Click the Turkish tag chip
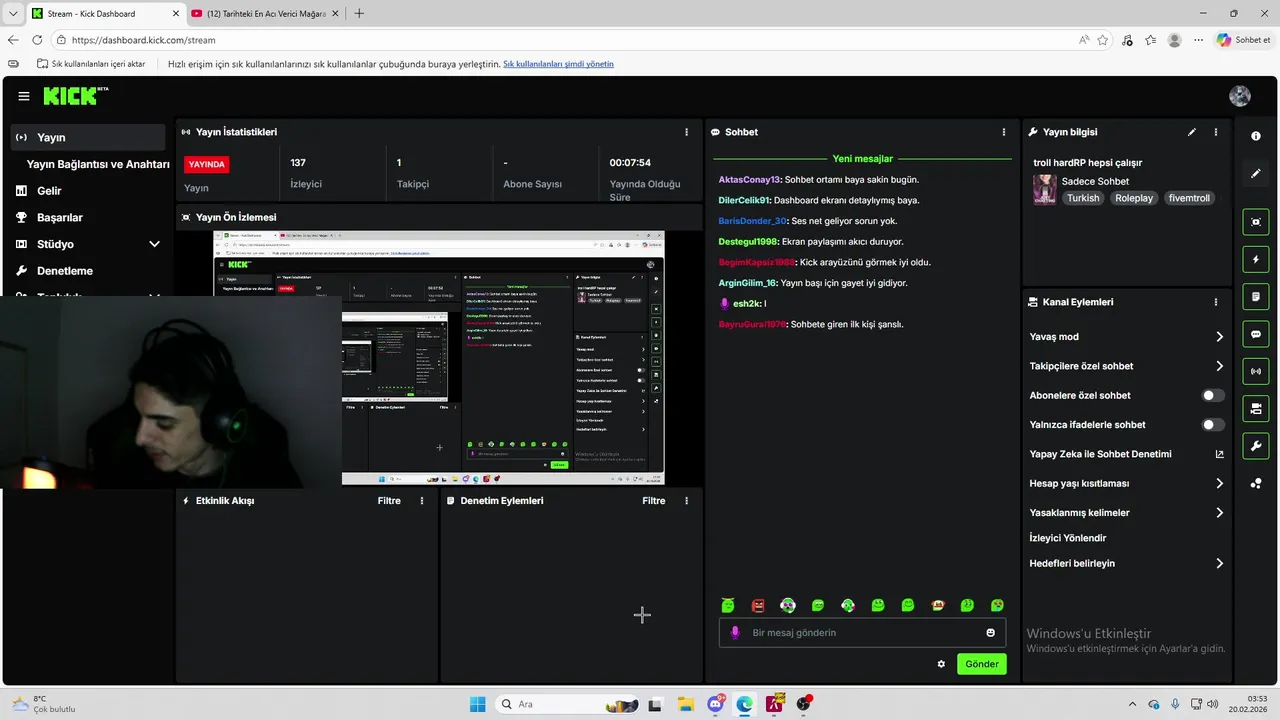Viewport: 1280px width, 720px height. pos(1083,198)
